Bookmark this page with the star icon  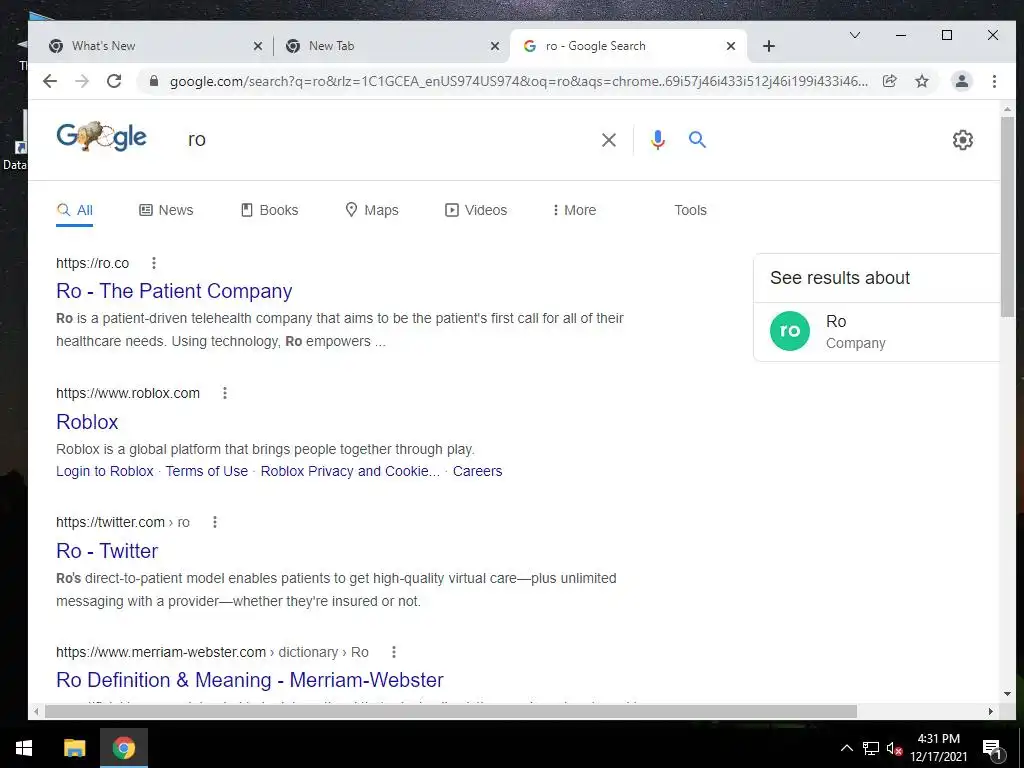[x=921, y=81]
